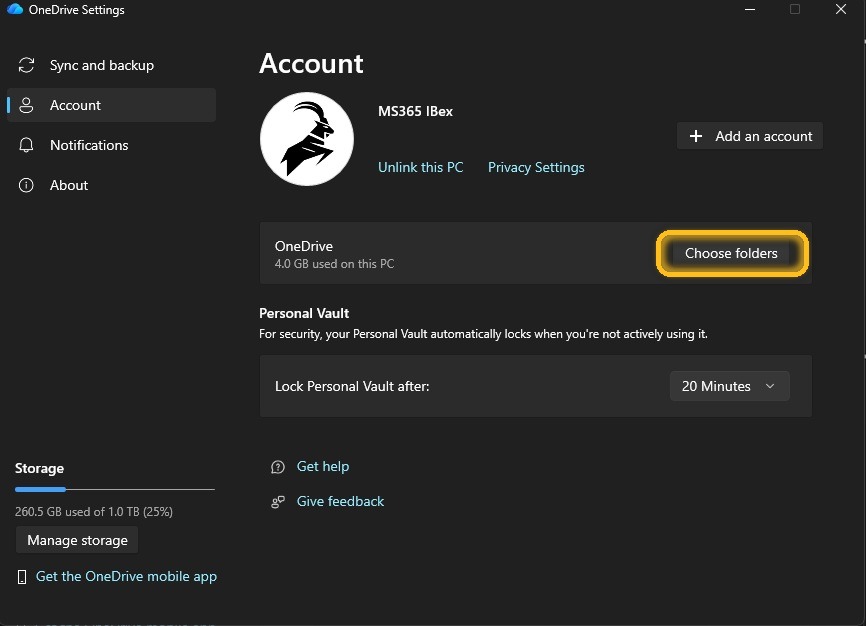Click the Storage heading
This screenshot has width=866, height=626.
[x=39, y=469]
